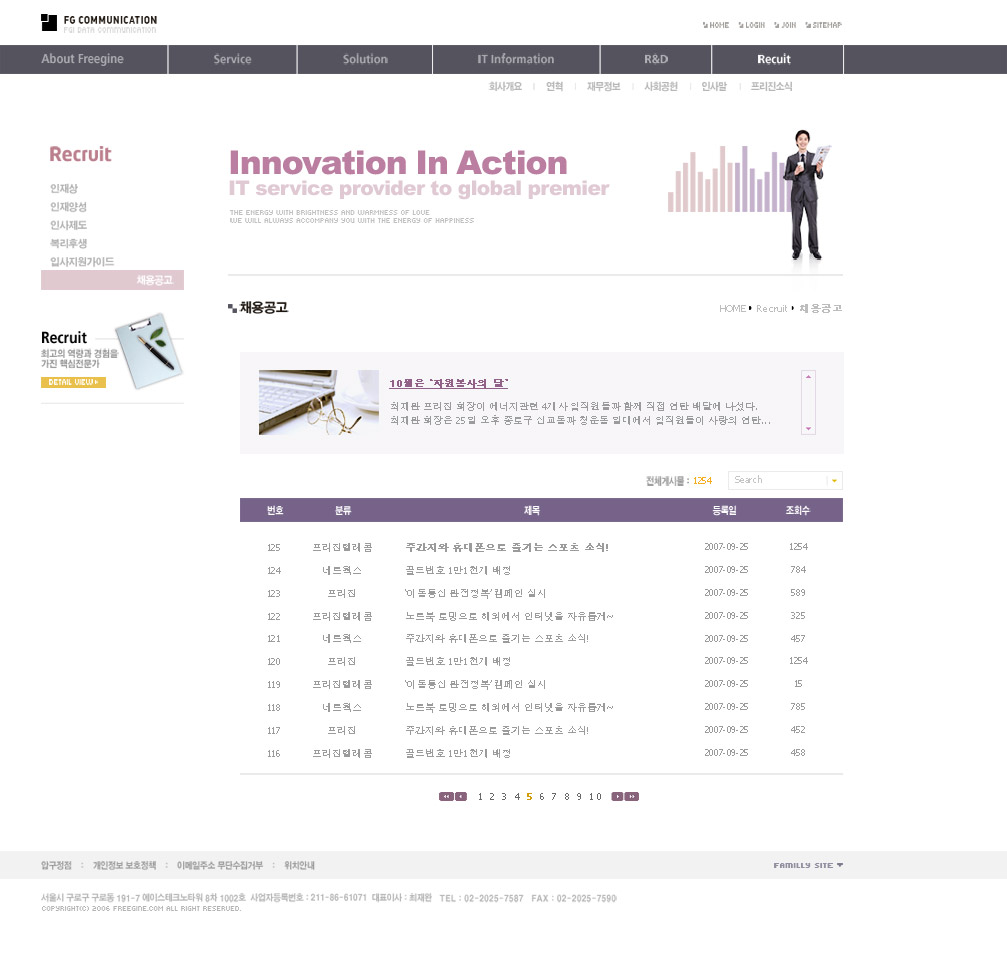Jump to the last page of results
Screen dimensions: 1007x961
tap(632, 797)
